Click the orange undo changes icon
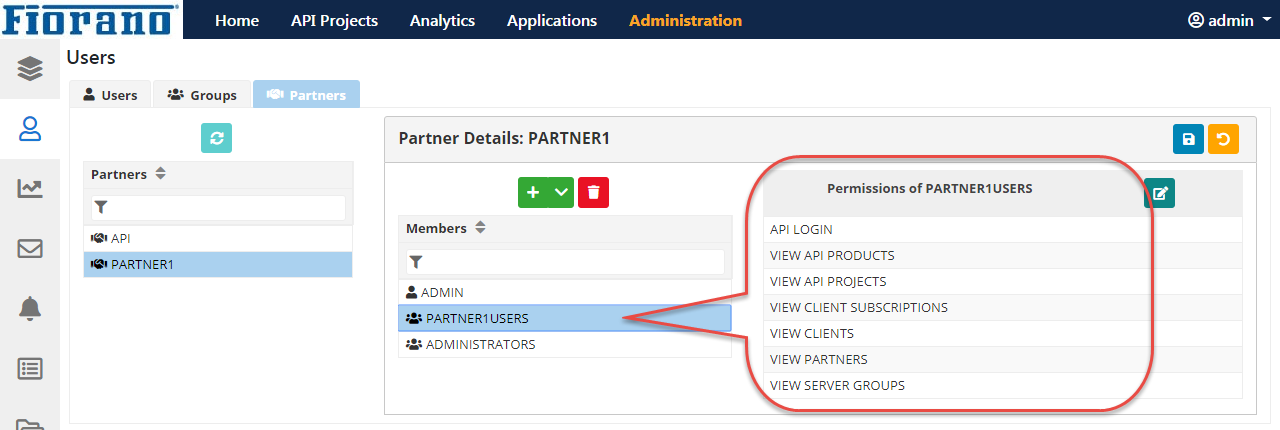The height and width of the screenshot is (430, 1280). [1223, 139]
